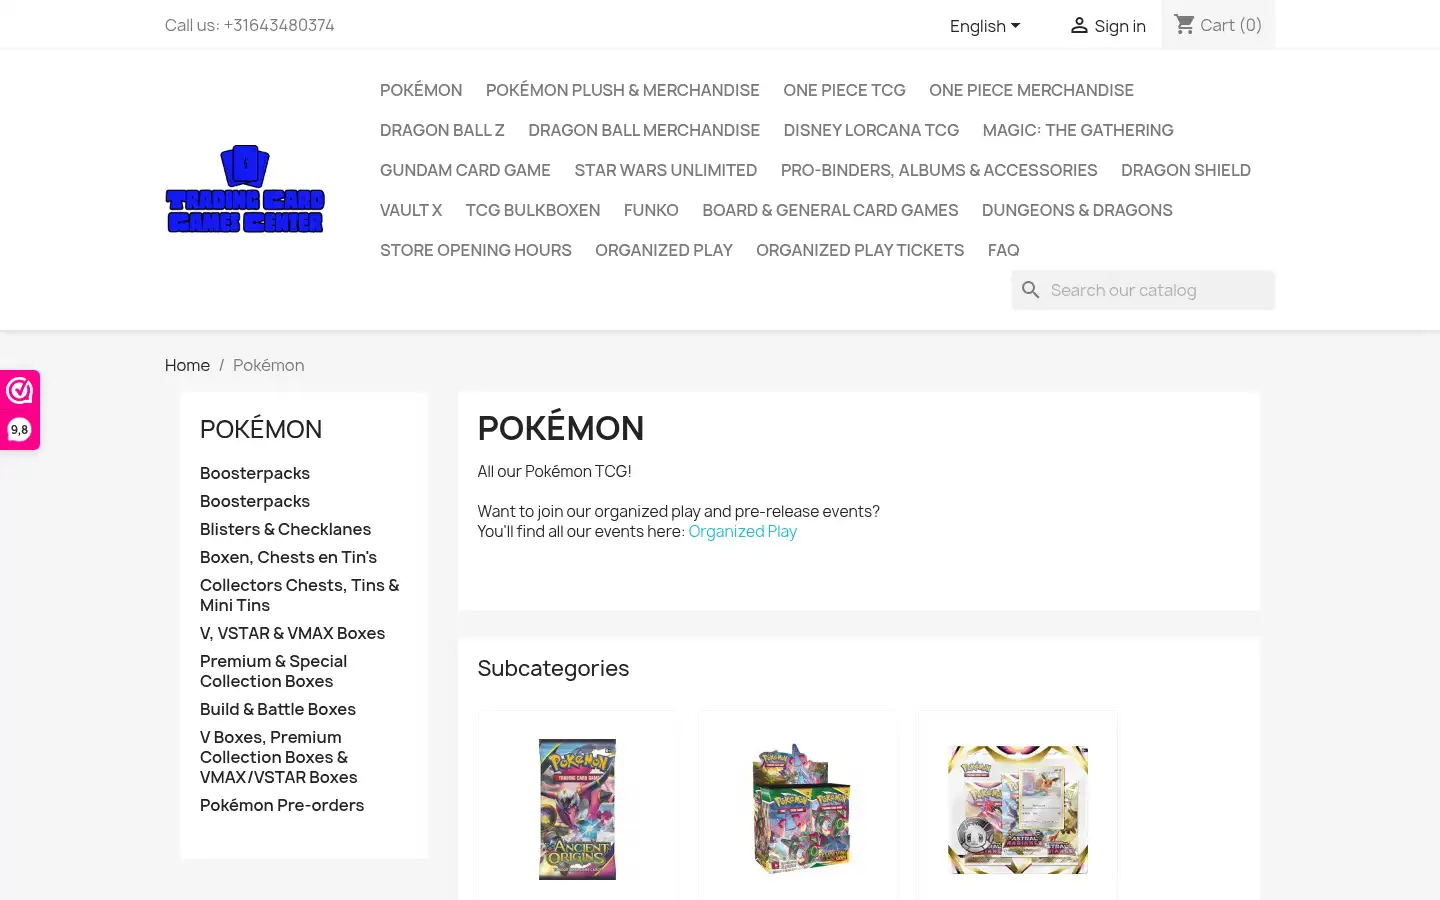View Store Opening Hours

point(476,250)
